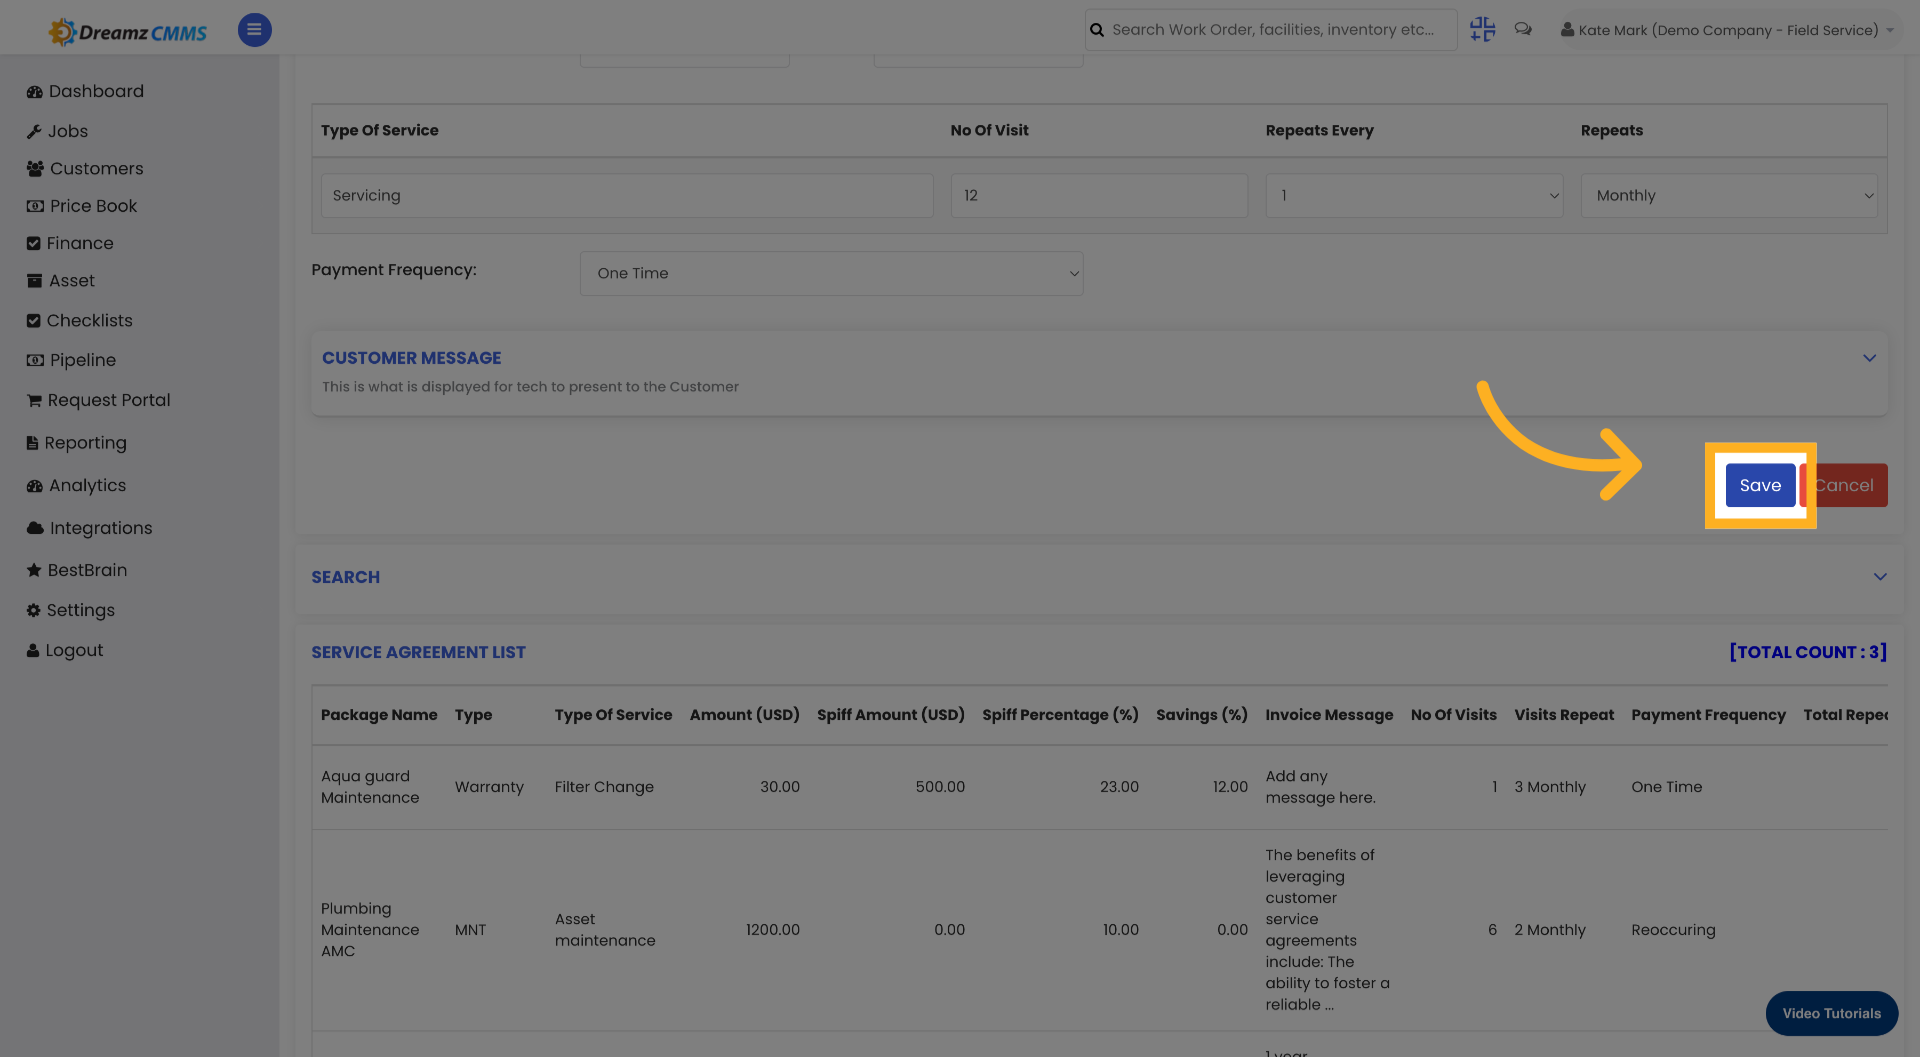The height and width of the screenshot is (1057, 1920).
Task: Expand the Customer Message section chevron
Action: click(x=1869, y=358)
